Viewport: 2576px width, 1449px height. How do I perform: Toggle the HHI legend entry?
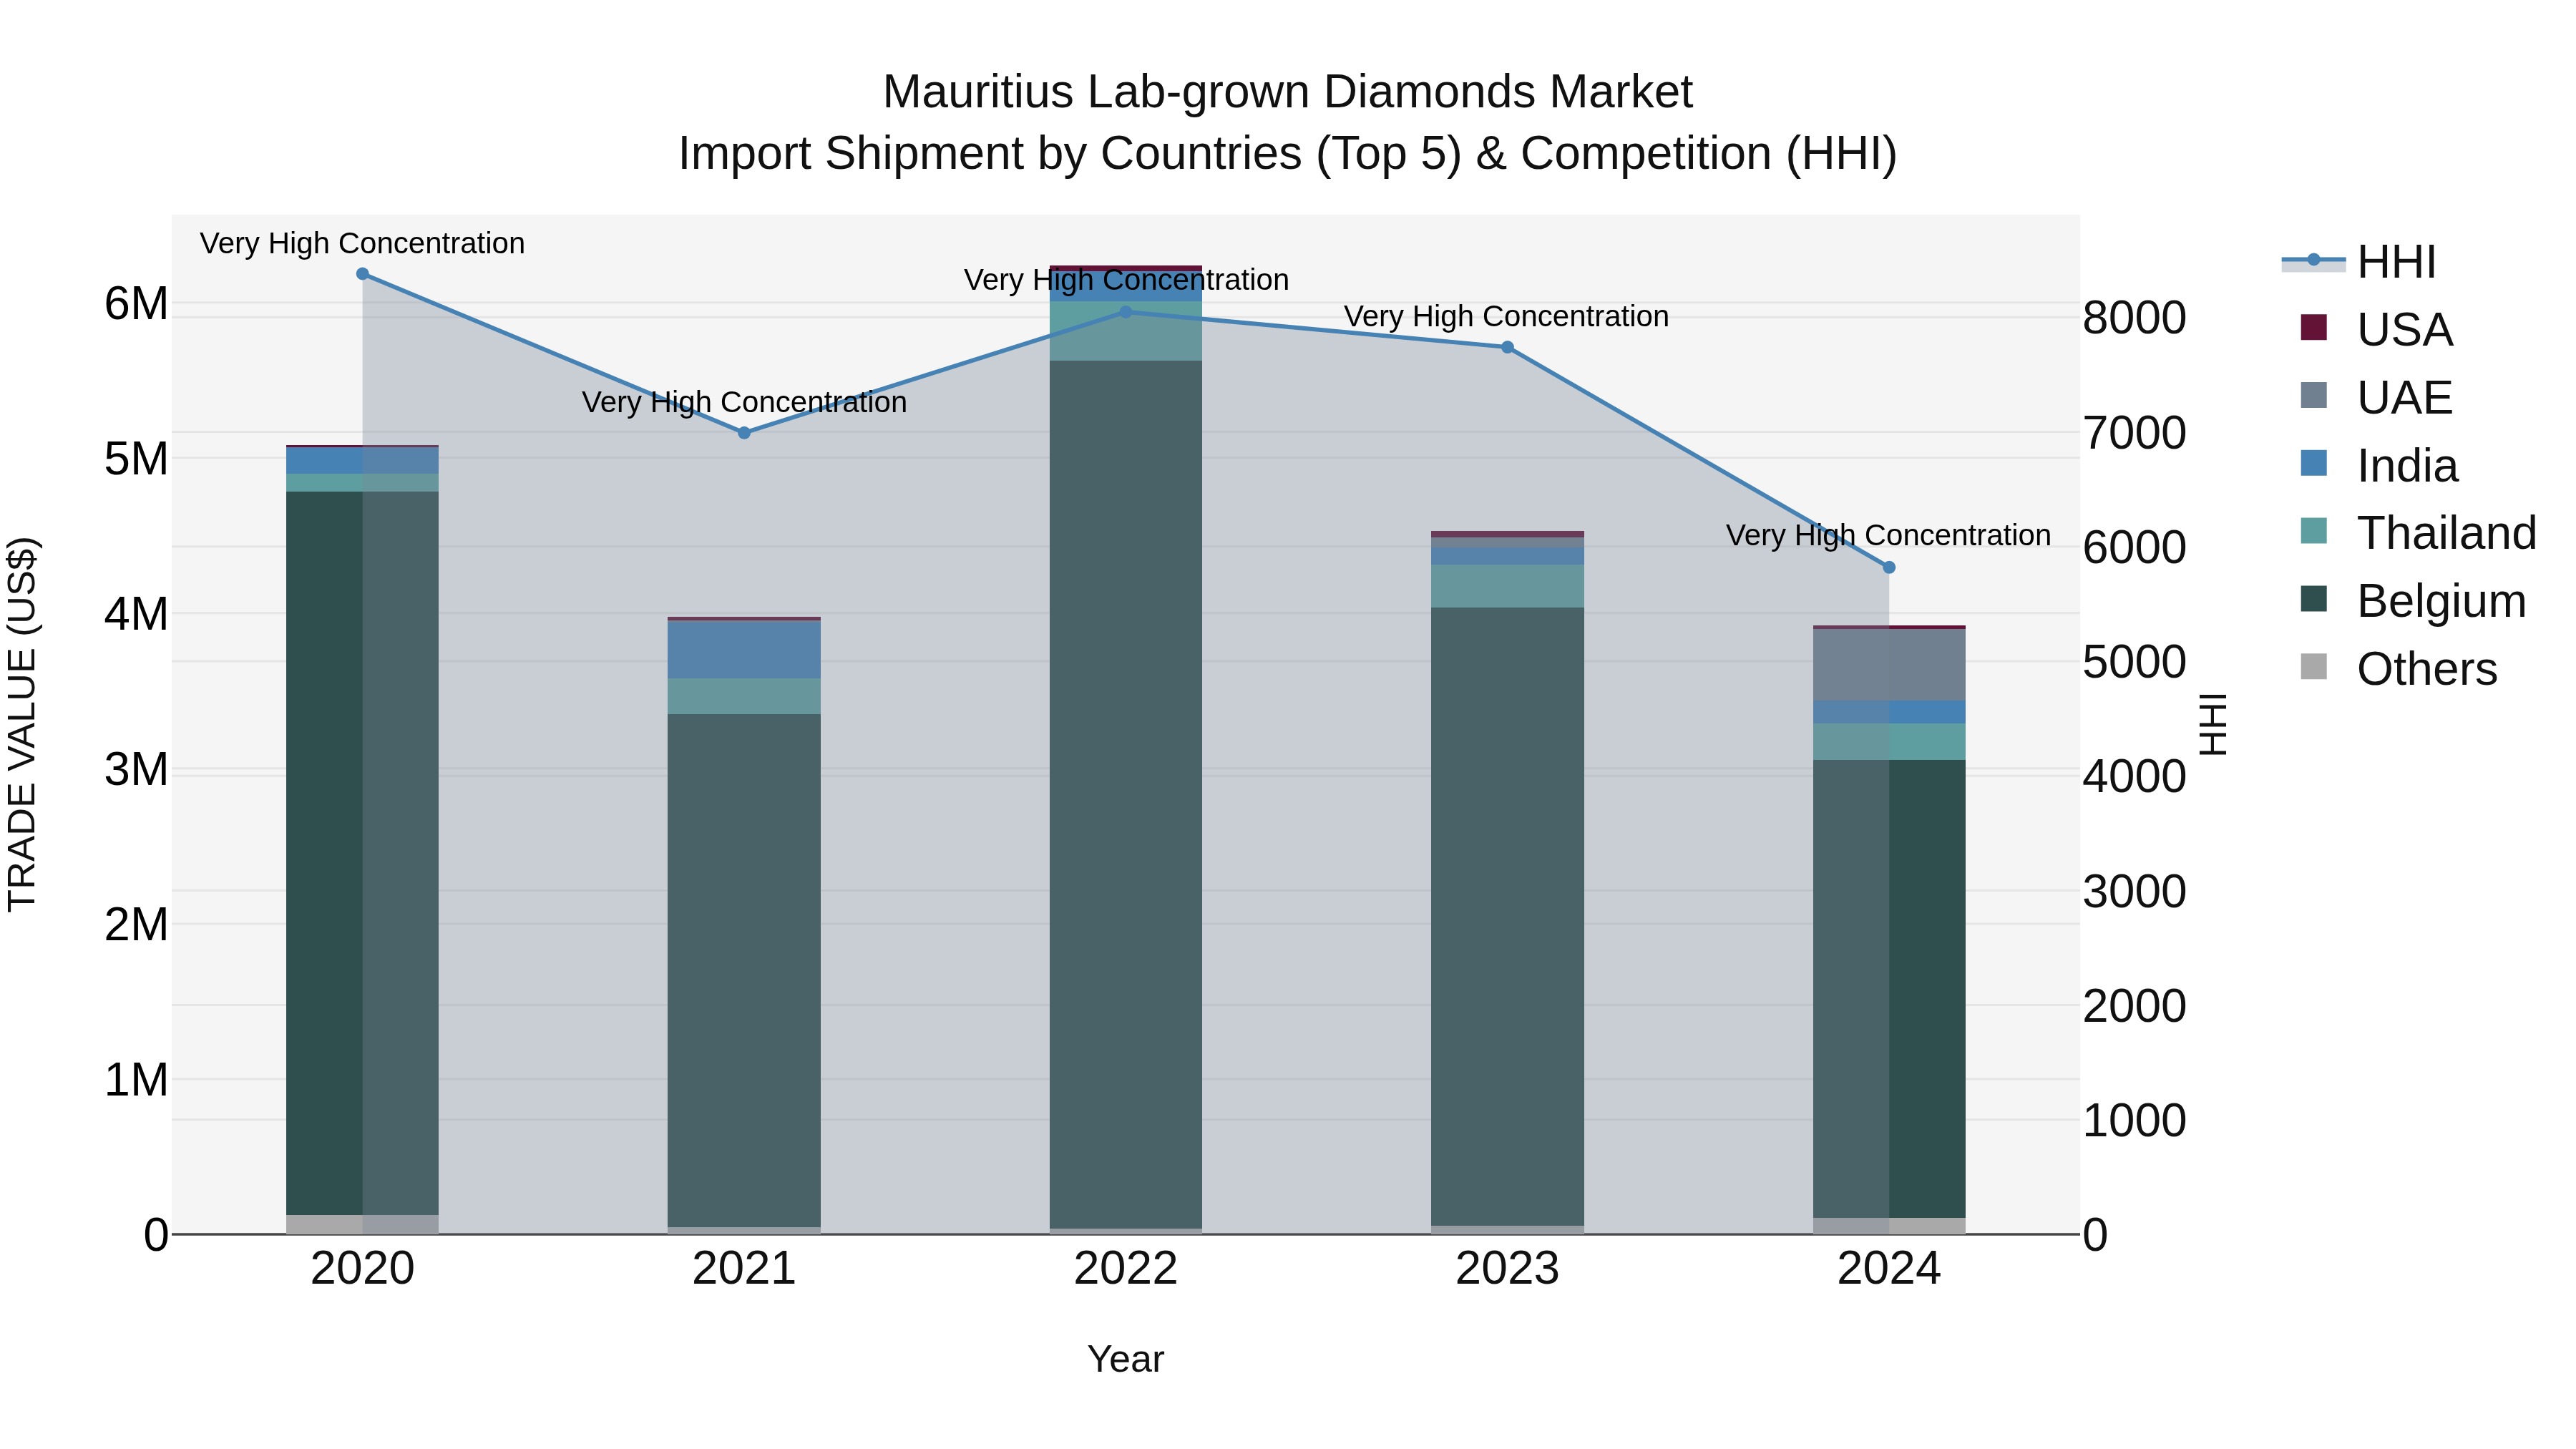[2359, 262]
